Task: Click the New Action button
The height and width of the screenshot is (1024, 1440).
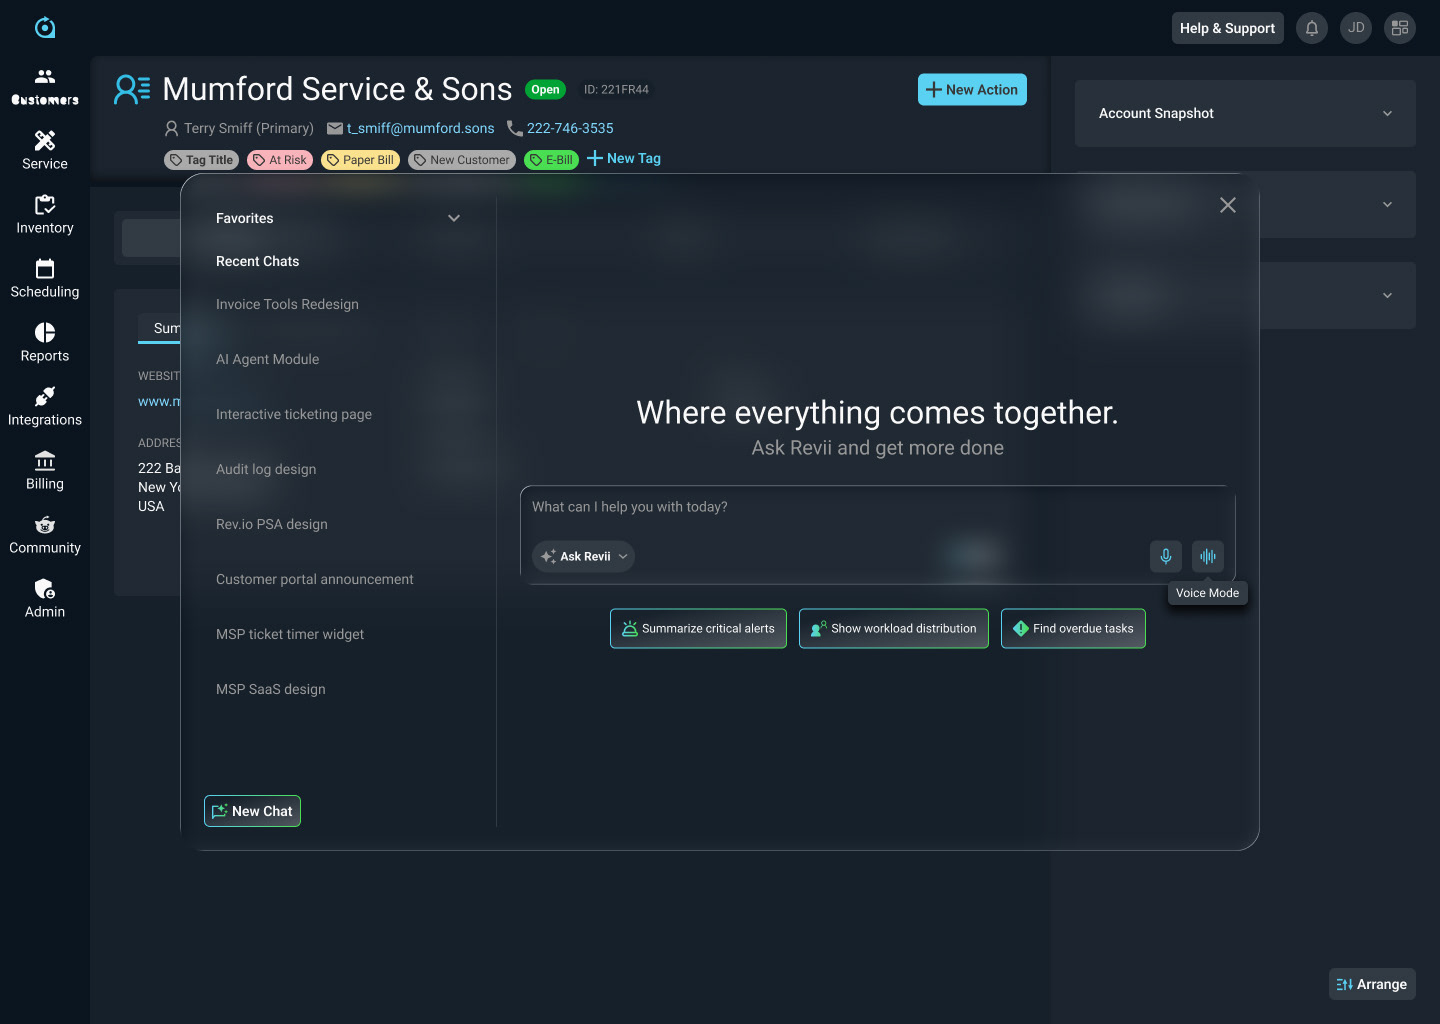Action: point(972,89)
